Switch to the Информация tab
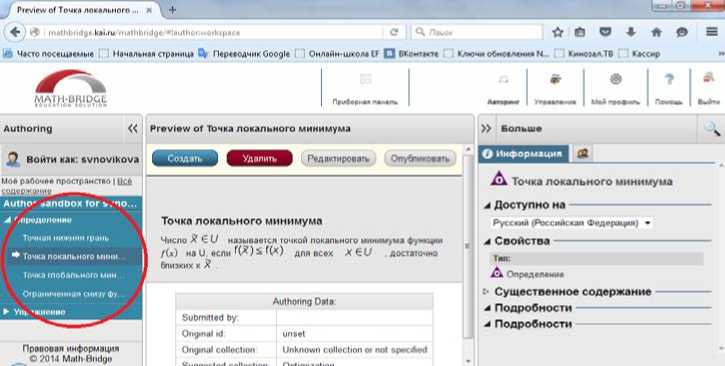Screen dimensions: 725x366 pyautogui.click(x=523, y=154)
